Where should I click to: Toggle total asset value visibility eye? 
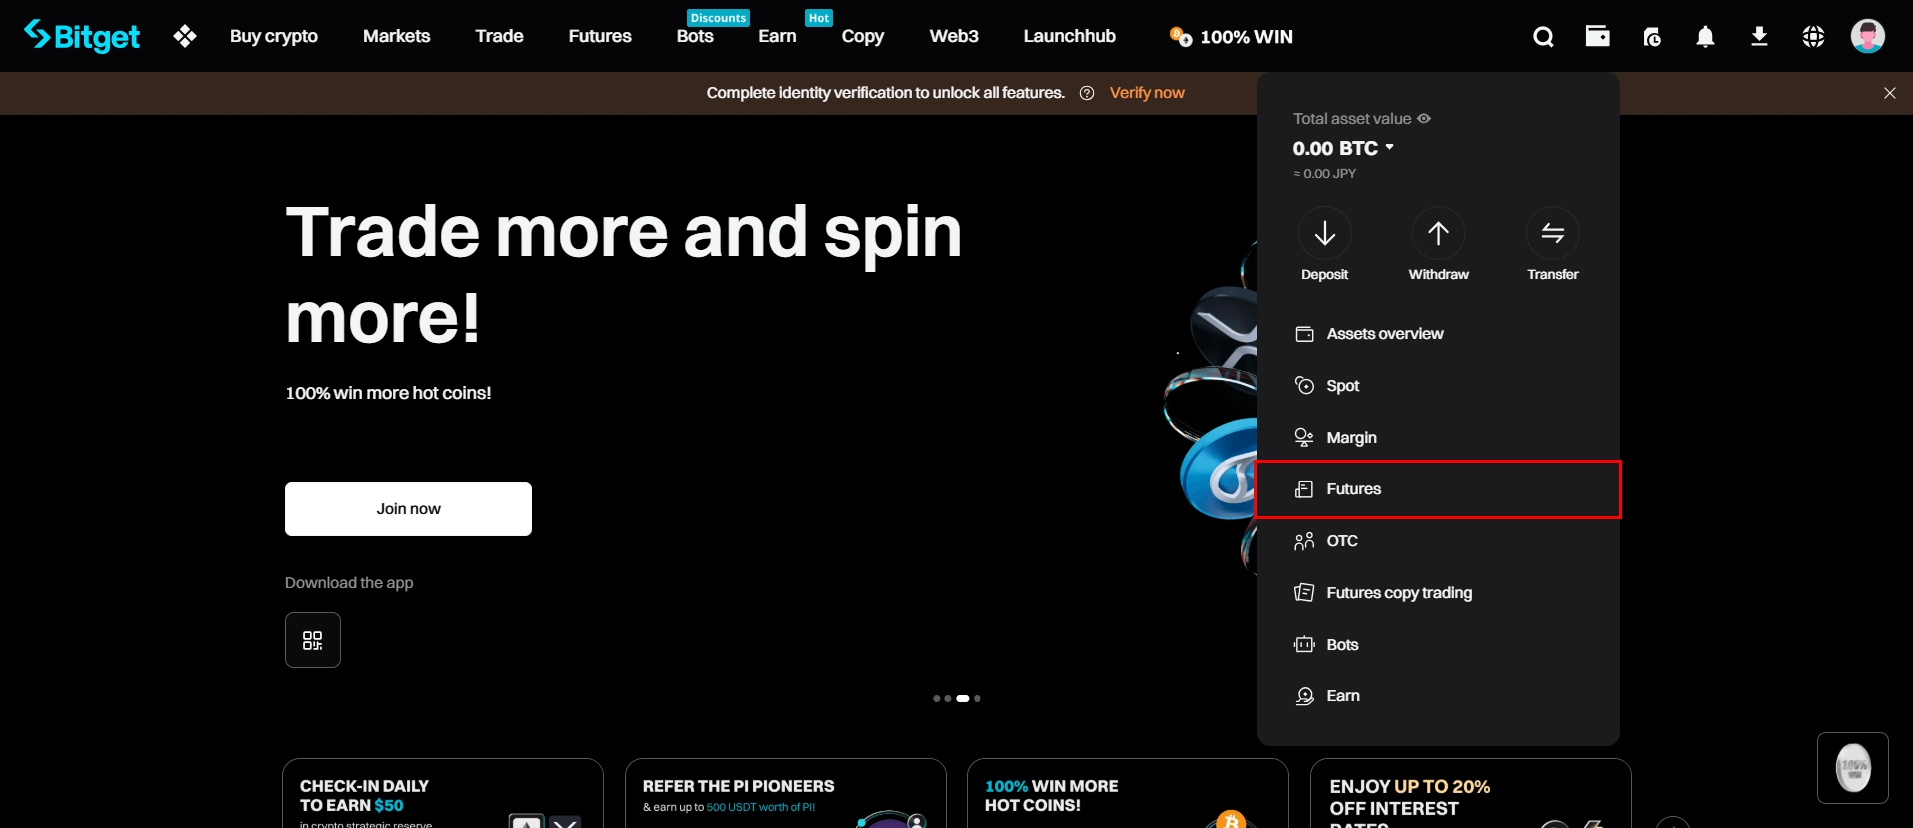[1424, 118]
